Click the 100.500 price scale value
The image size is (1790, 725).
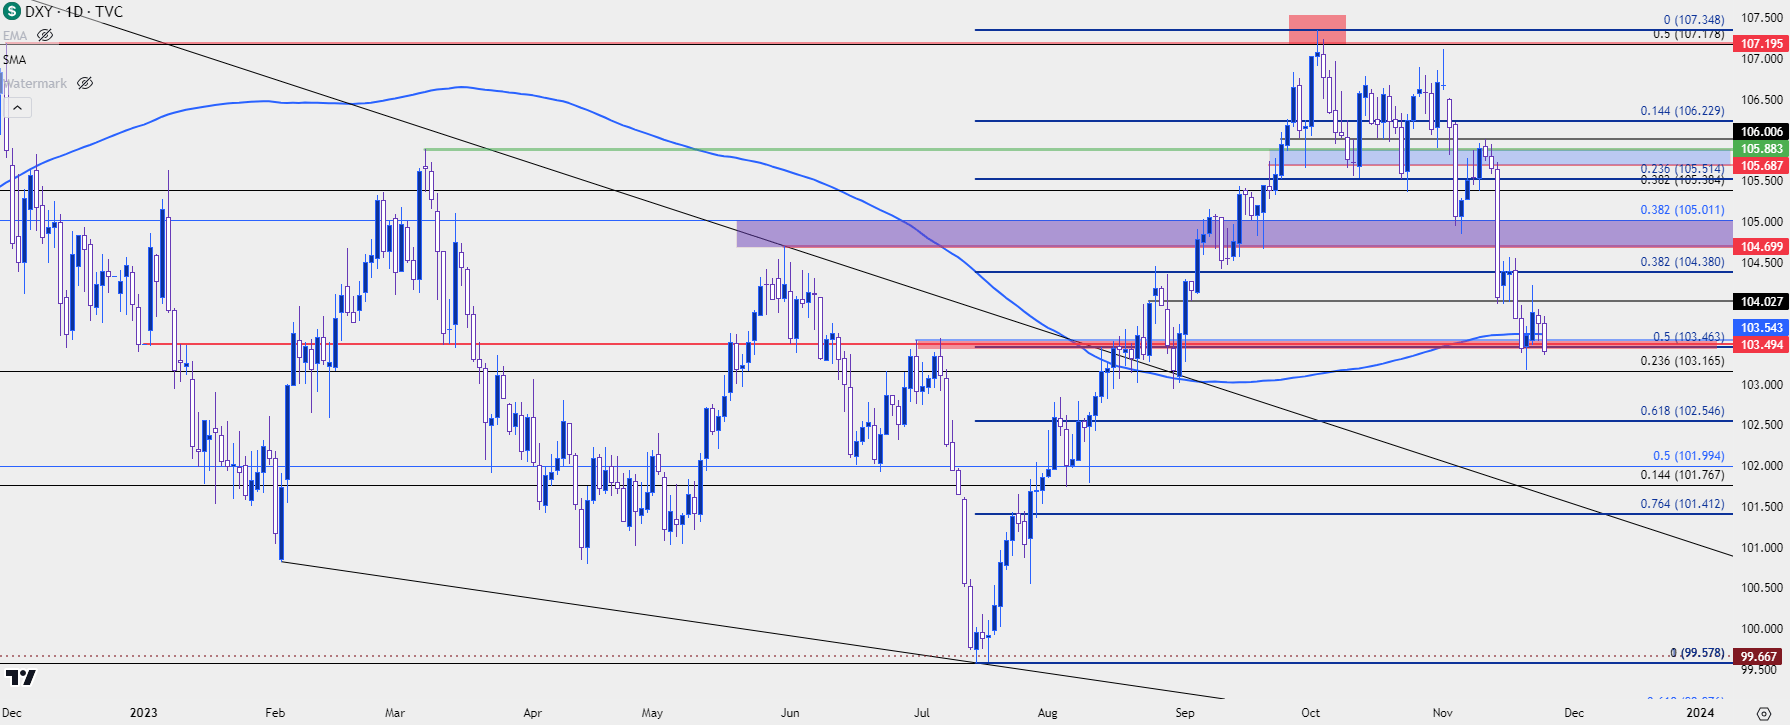point(1762,588)
